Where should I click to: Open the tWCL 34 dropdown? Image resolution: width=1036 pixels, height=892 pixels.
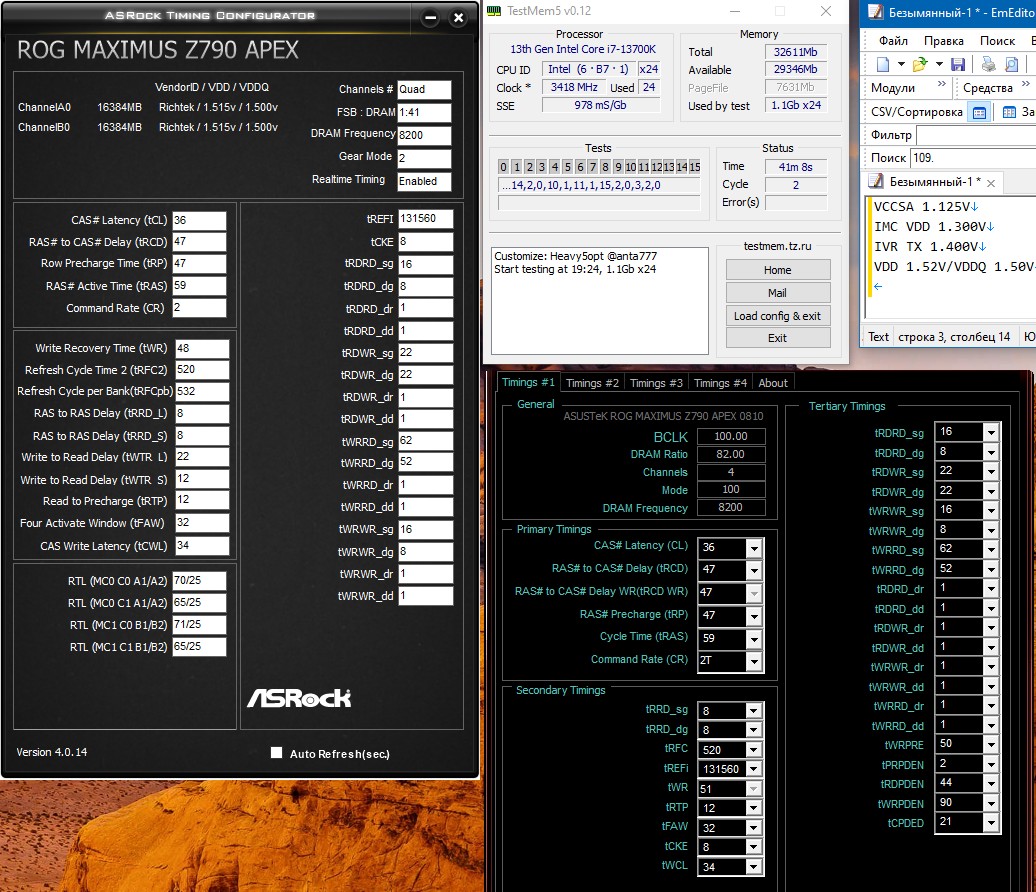click(753, 867)
